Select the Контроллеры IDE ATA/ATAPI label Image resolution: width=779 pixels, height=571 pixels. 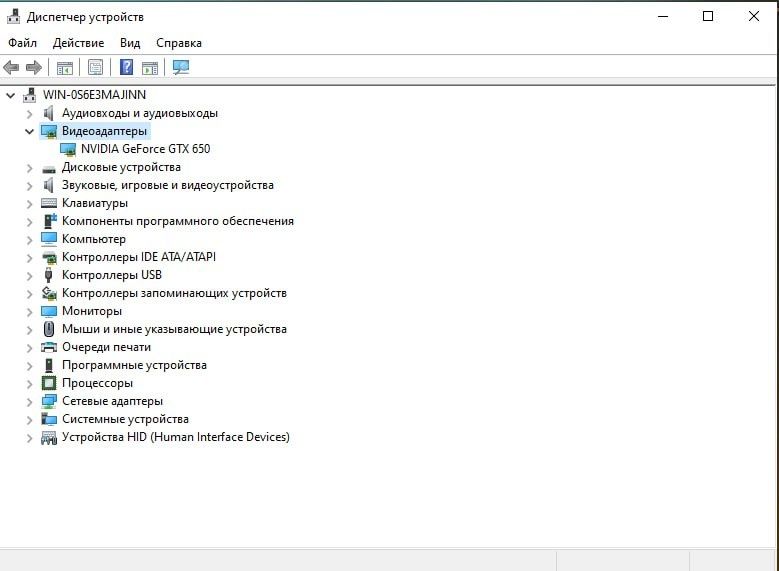[139, 257]
